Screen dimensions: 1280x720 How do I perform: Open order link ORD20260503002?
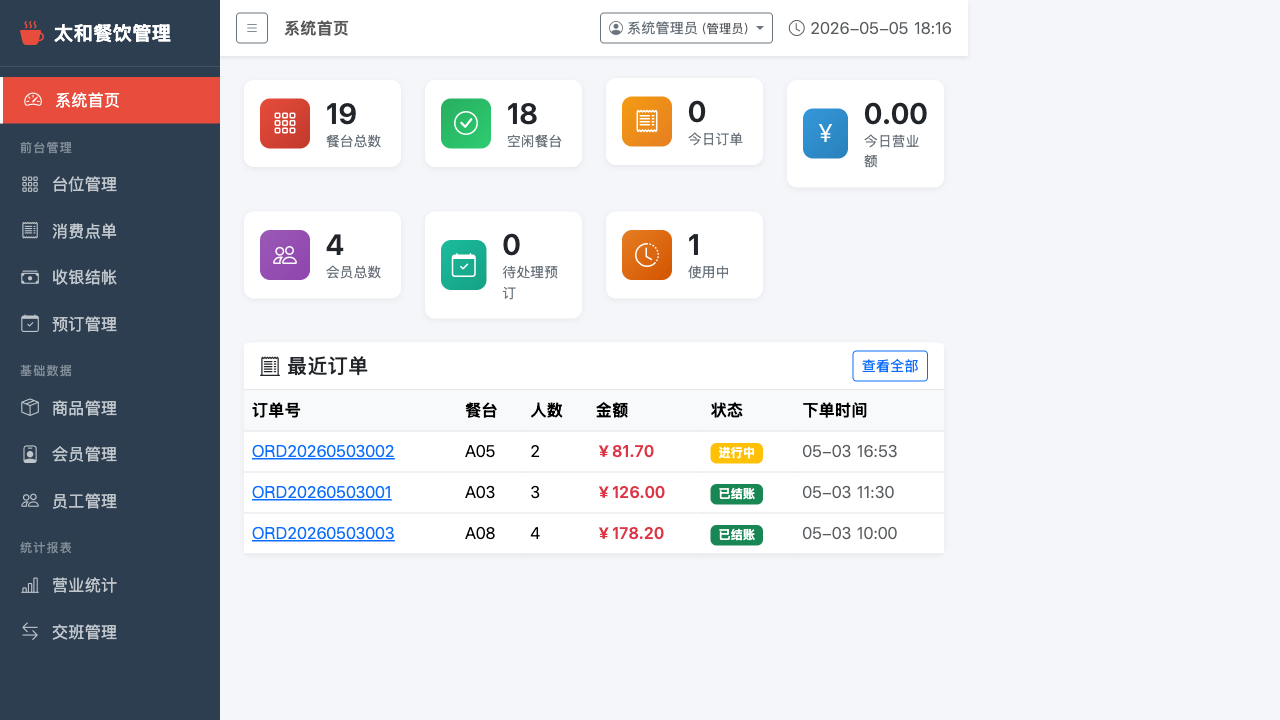323,452
